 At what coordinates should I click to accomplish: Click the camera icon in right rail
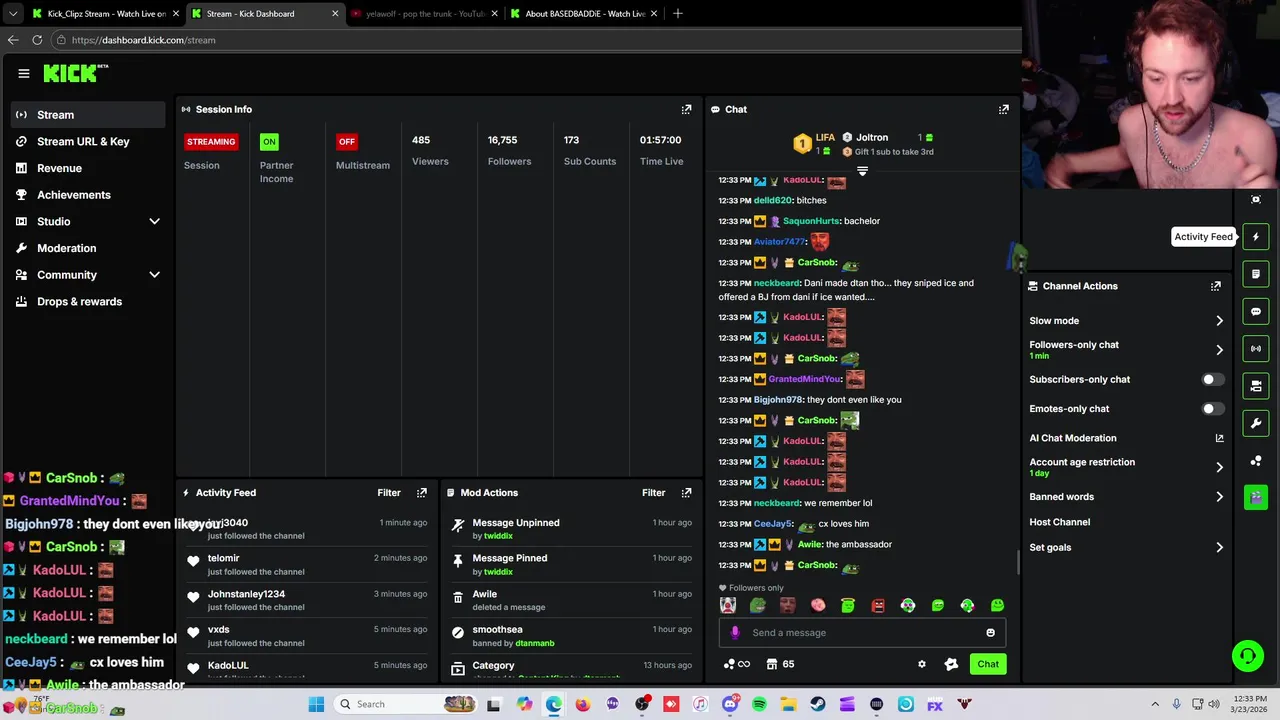point(1256,385)
